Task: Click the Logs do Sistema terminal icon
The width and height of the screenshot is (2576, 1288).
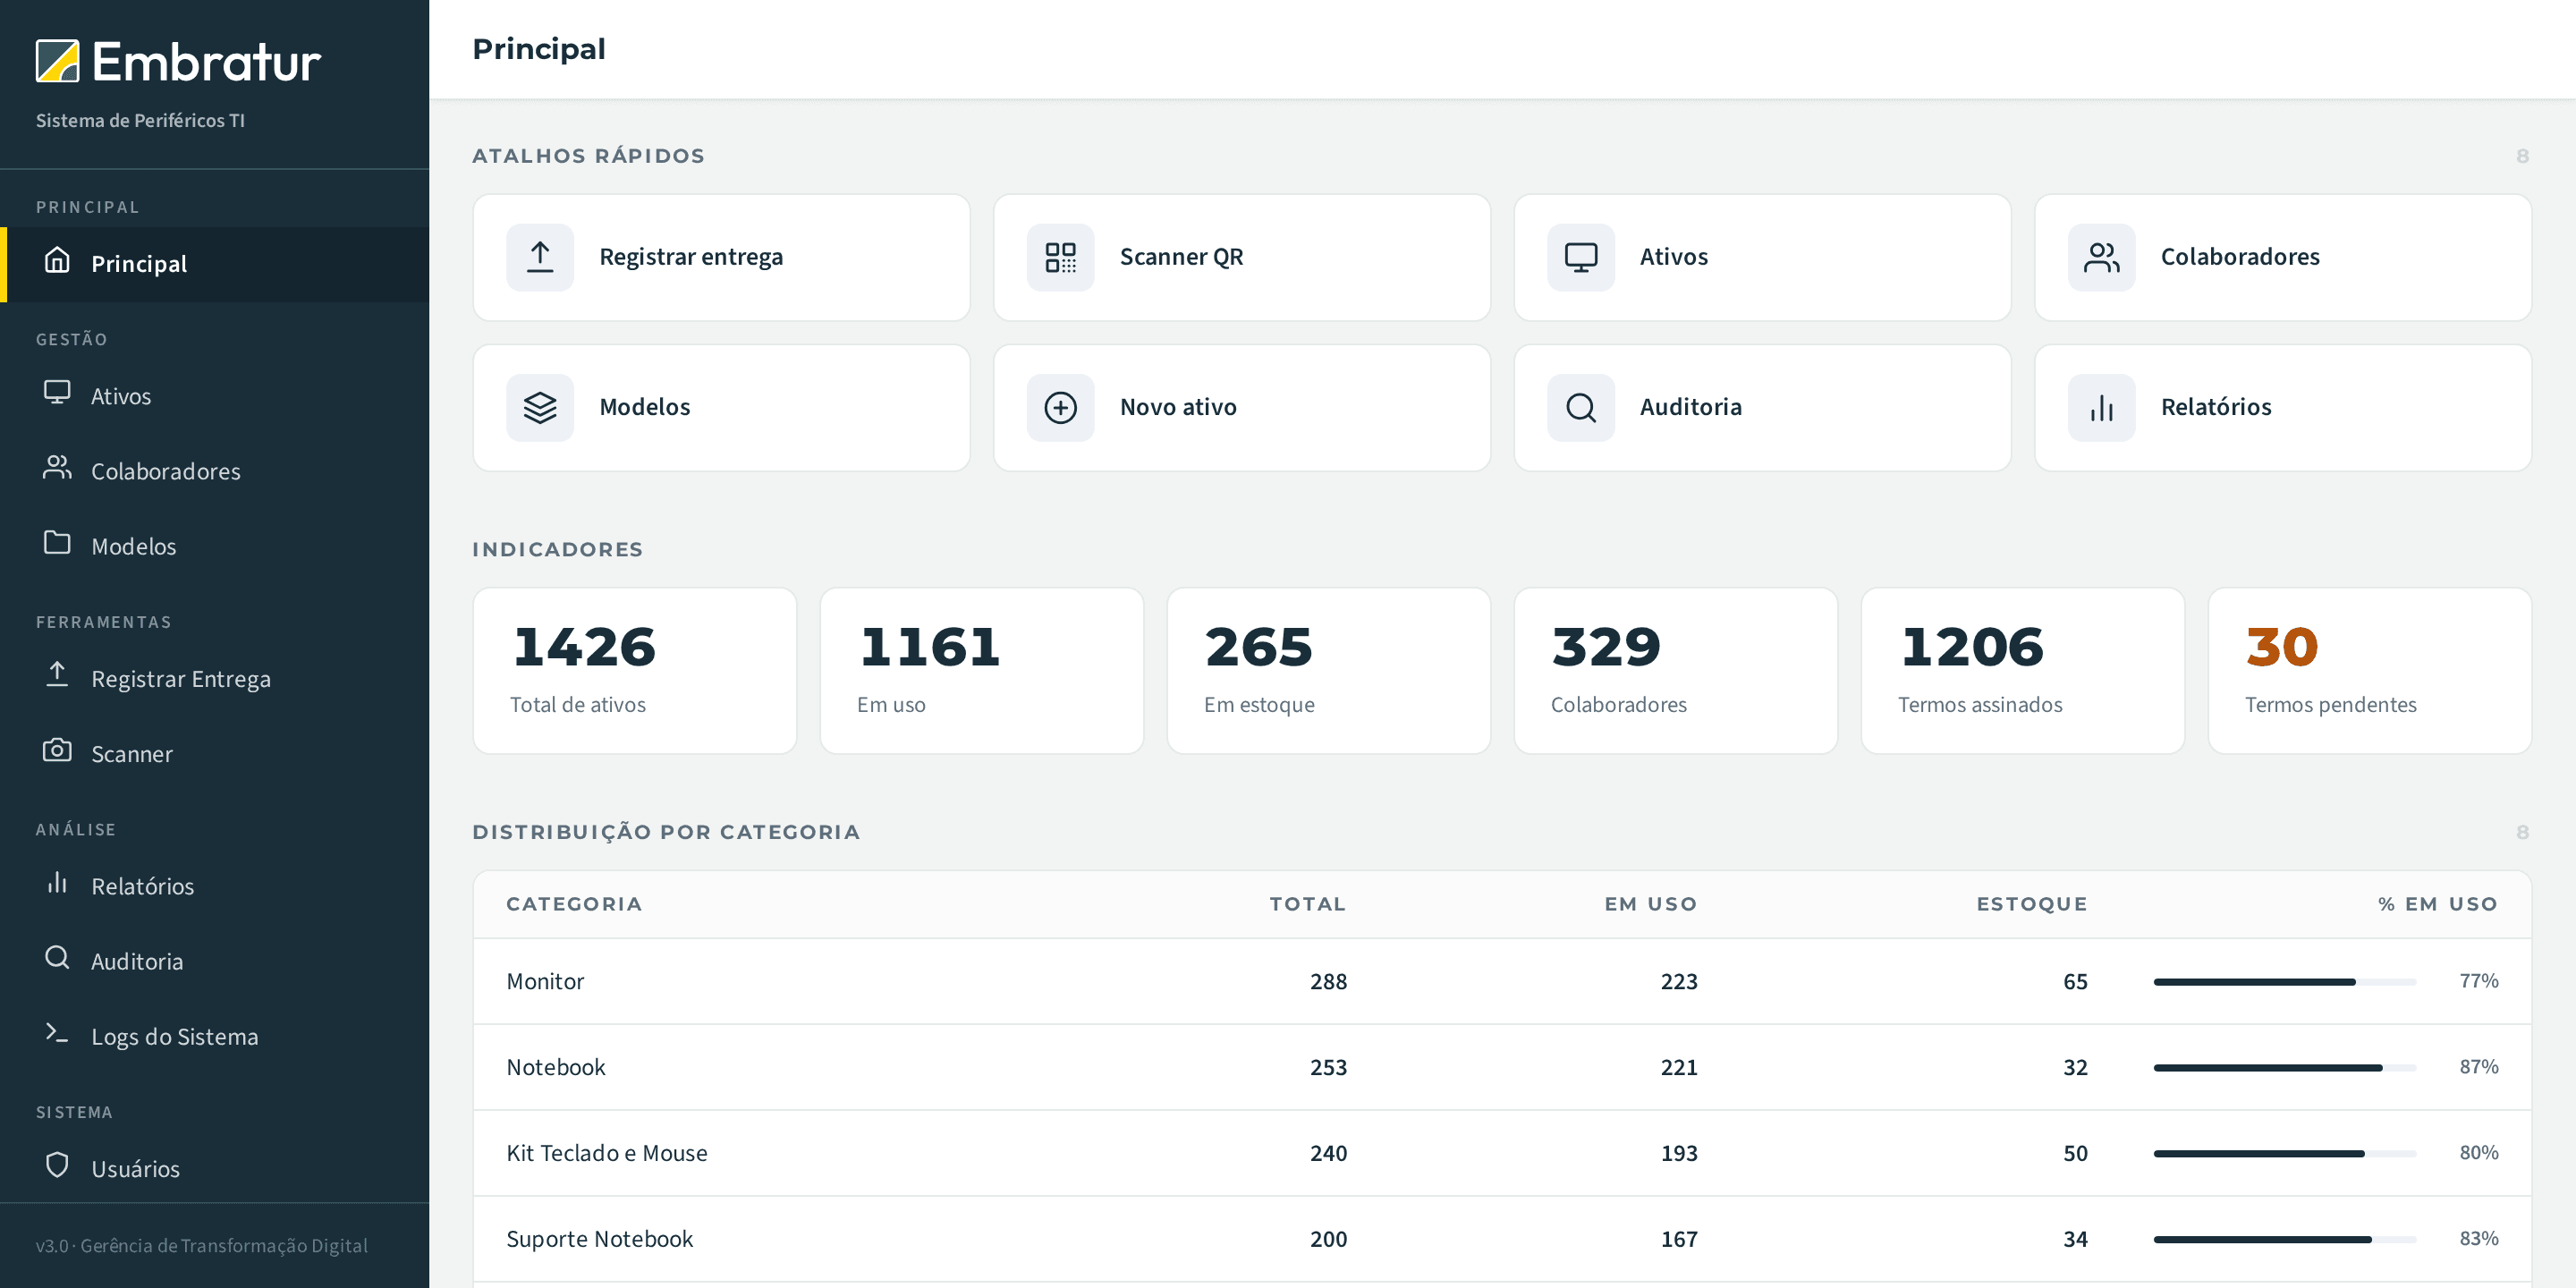Action: 57,1033
